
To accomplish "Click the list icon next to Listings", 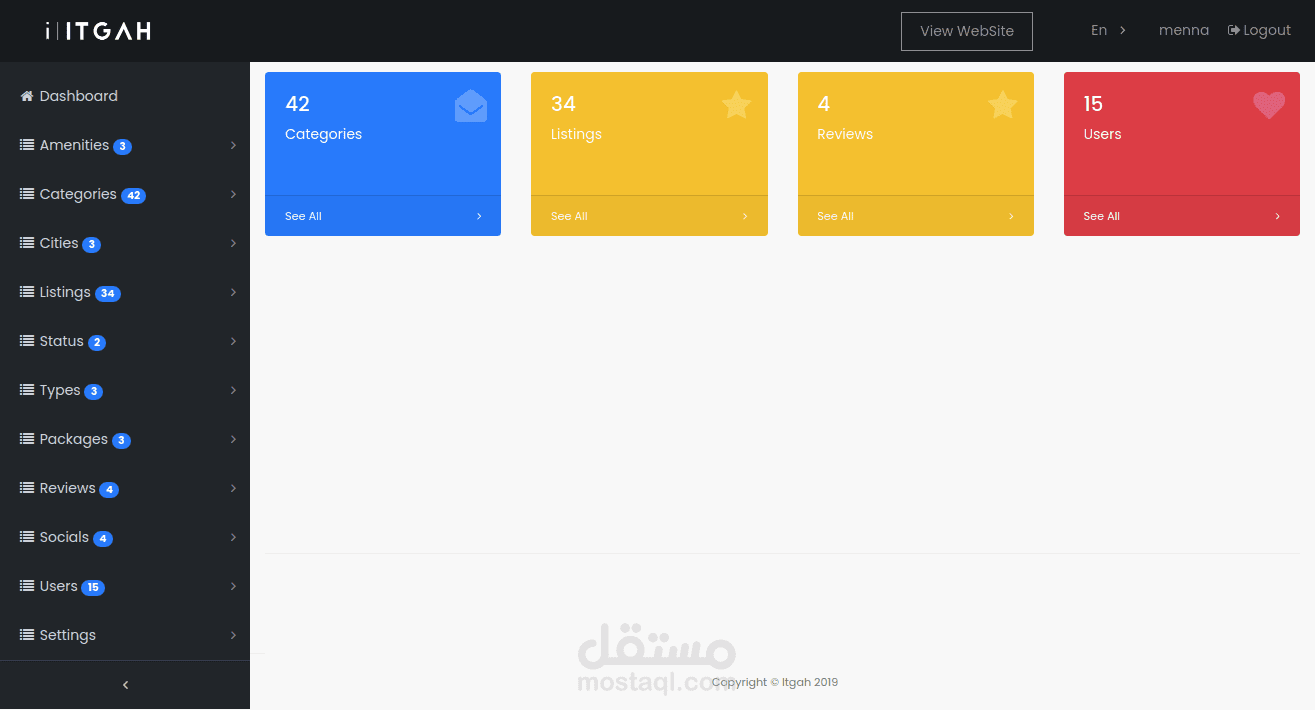I will point(27,292).
